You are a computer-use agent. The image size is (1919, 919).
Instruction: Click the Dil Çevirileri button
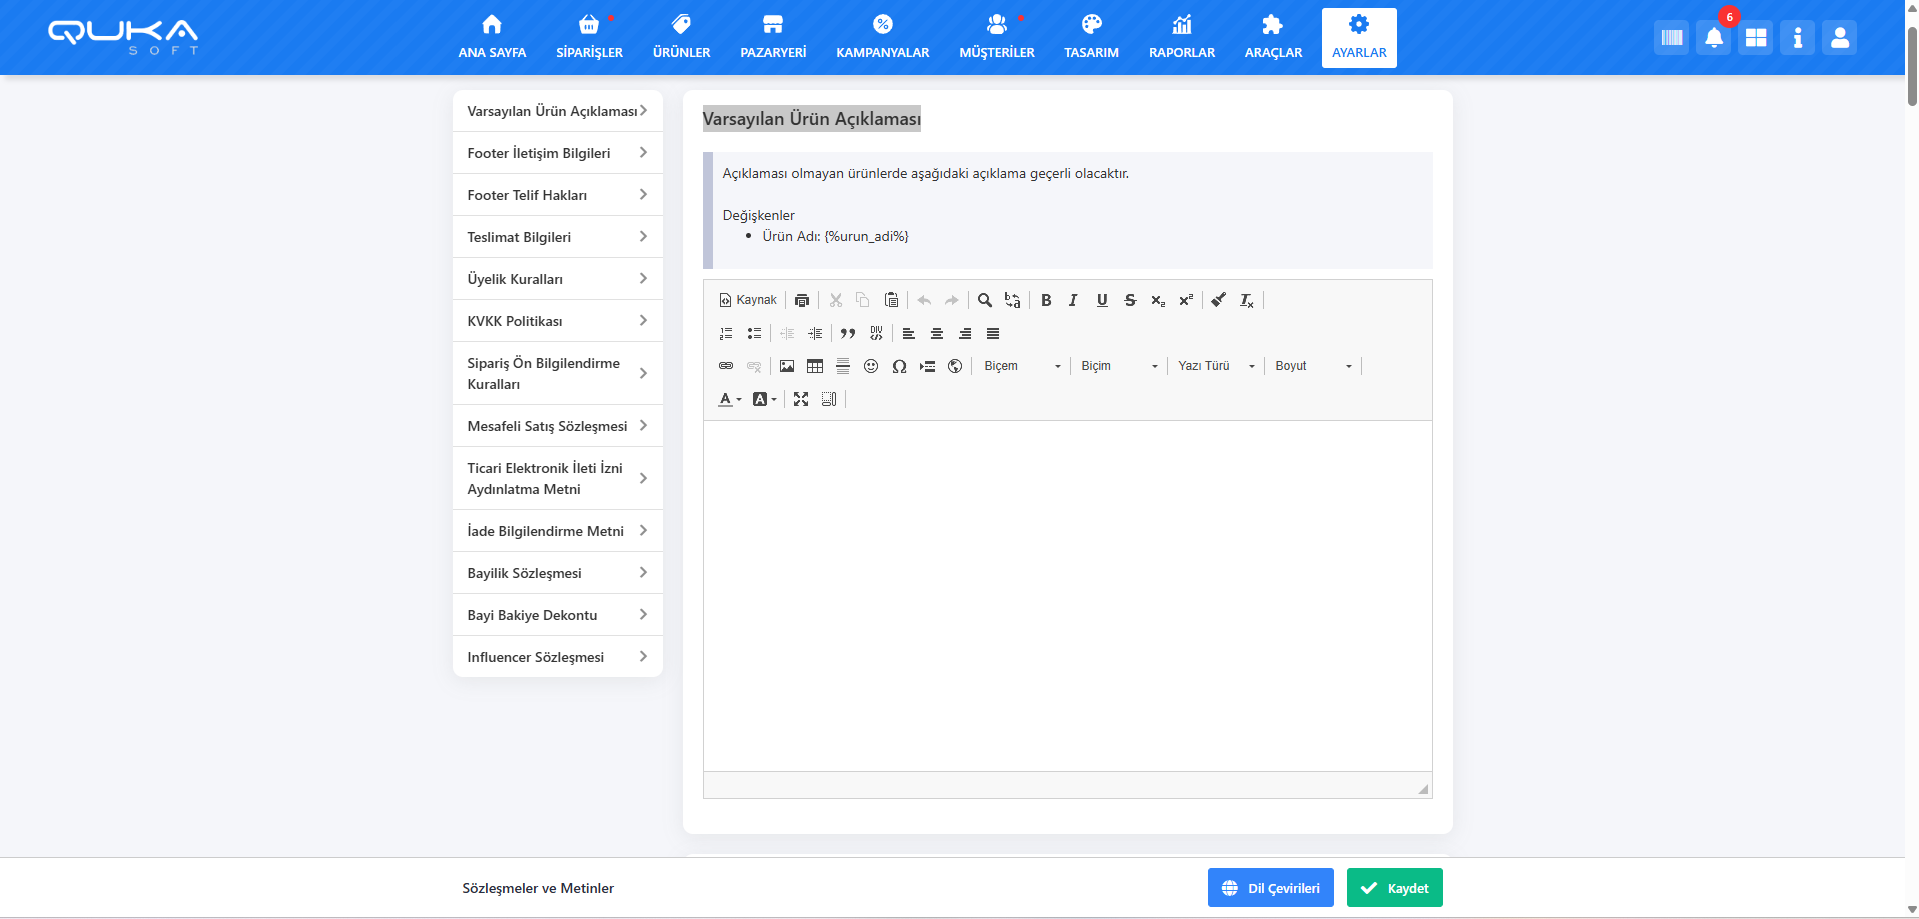tap(1270, 888)
